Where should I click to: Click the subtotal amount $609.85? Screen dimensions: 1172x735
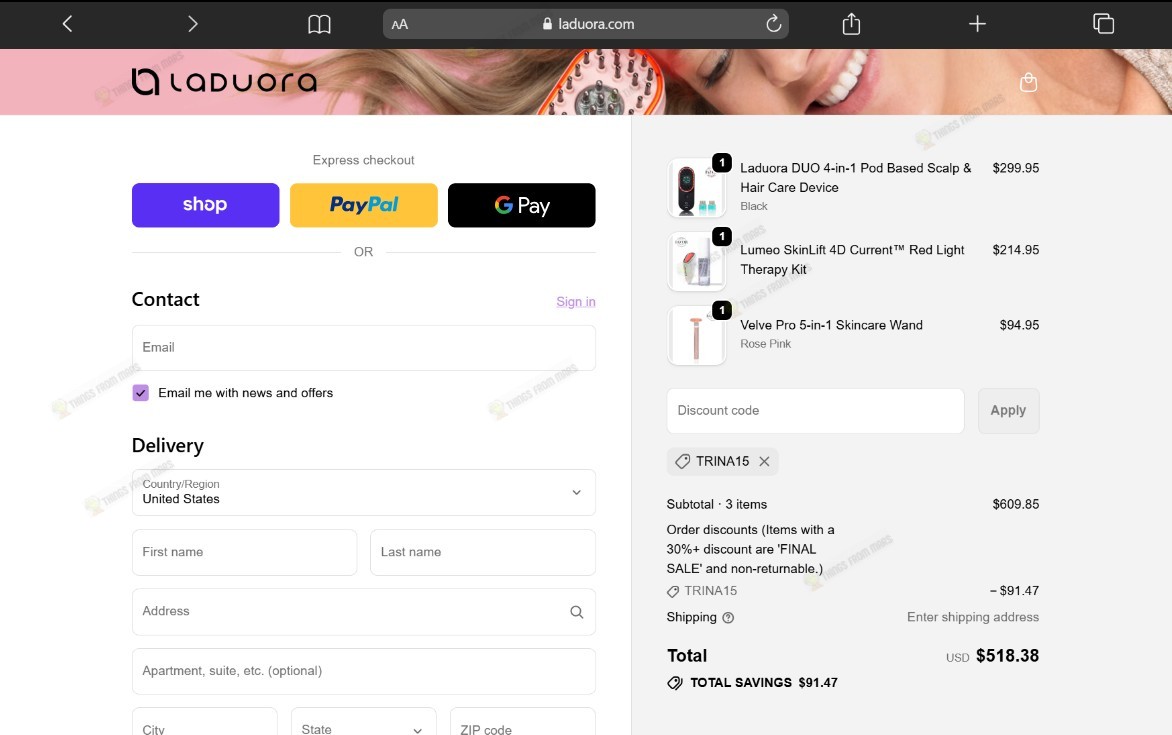pyautogui.click(x=1016, y=505)
